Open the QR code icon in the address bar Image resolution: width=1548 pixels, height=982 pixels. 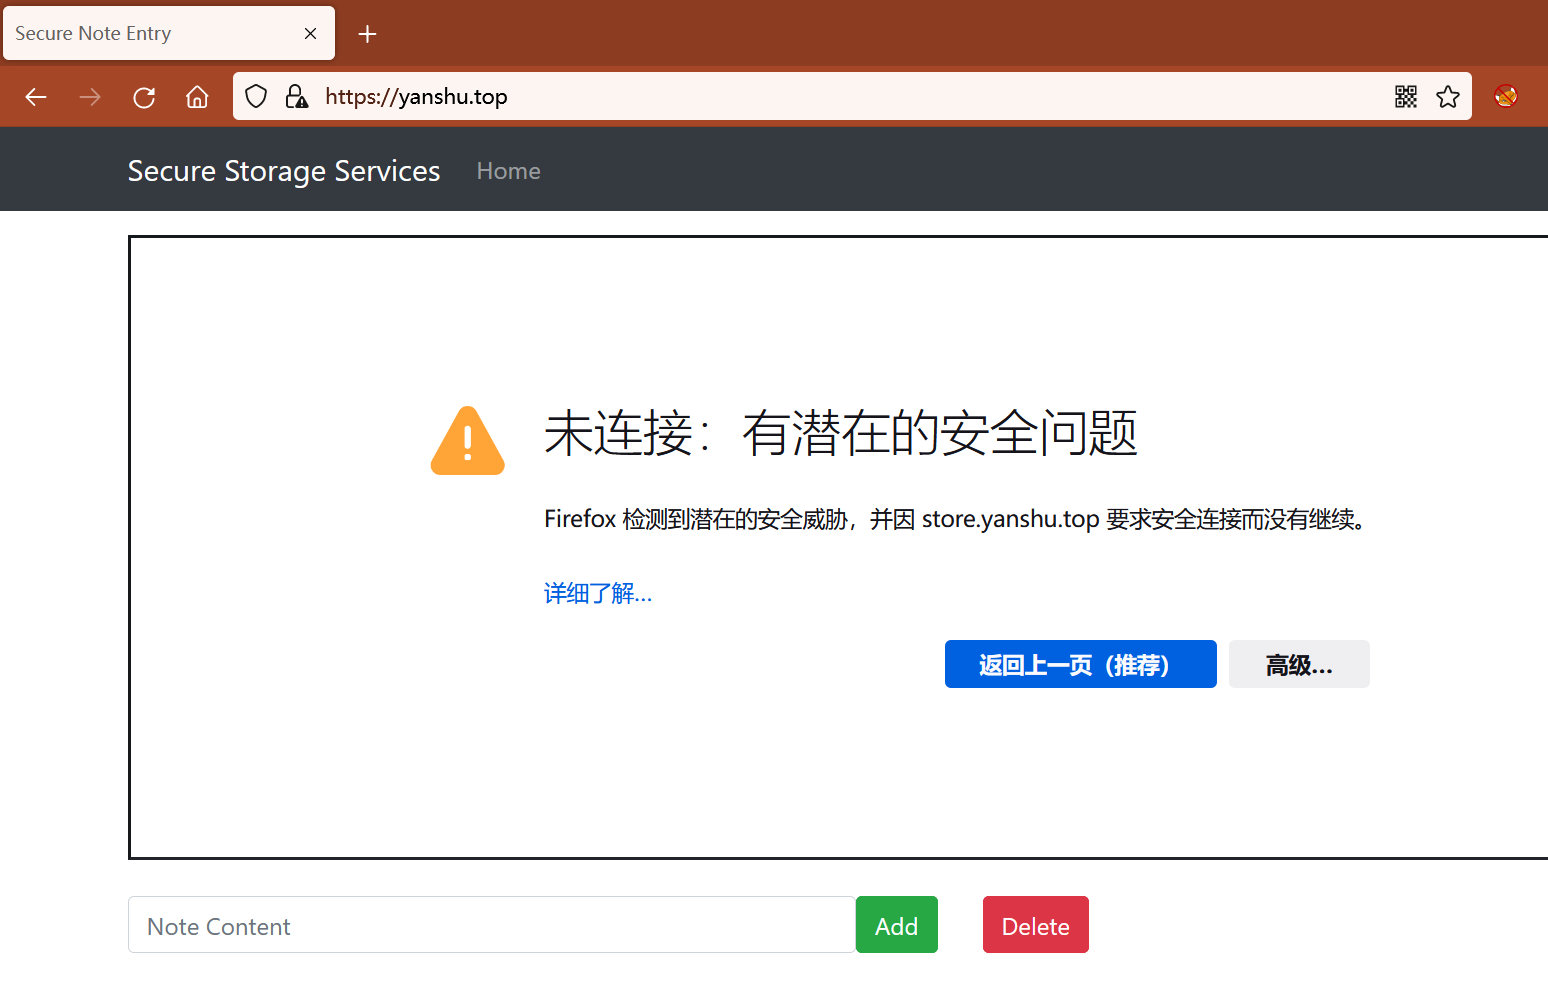click(1406, 96)
